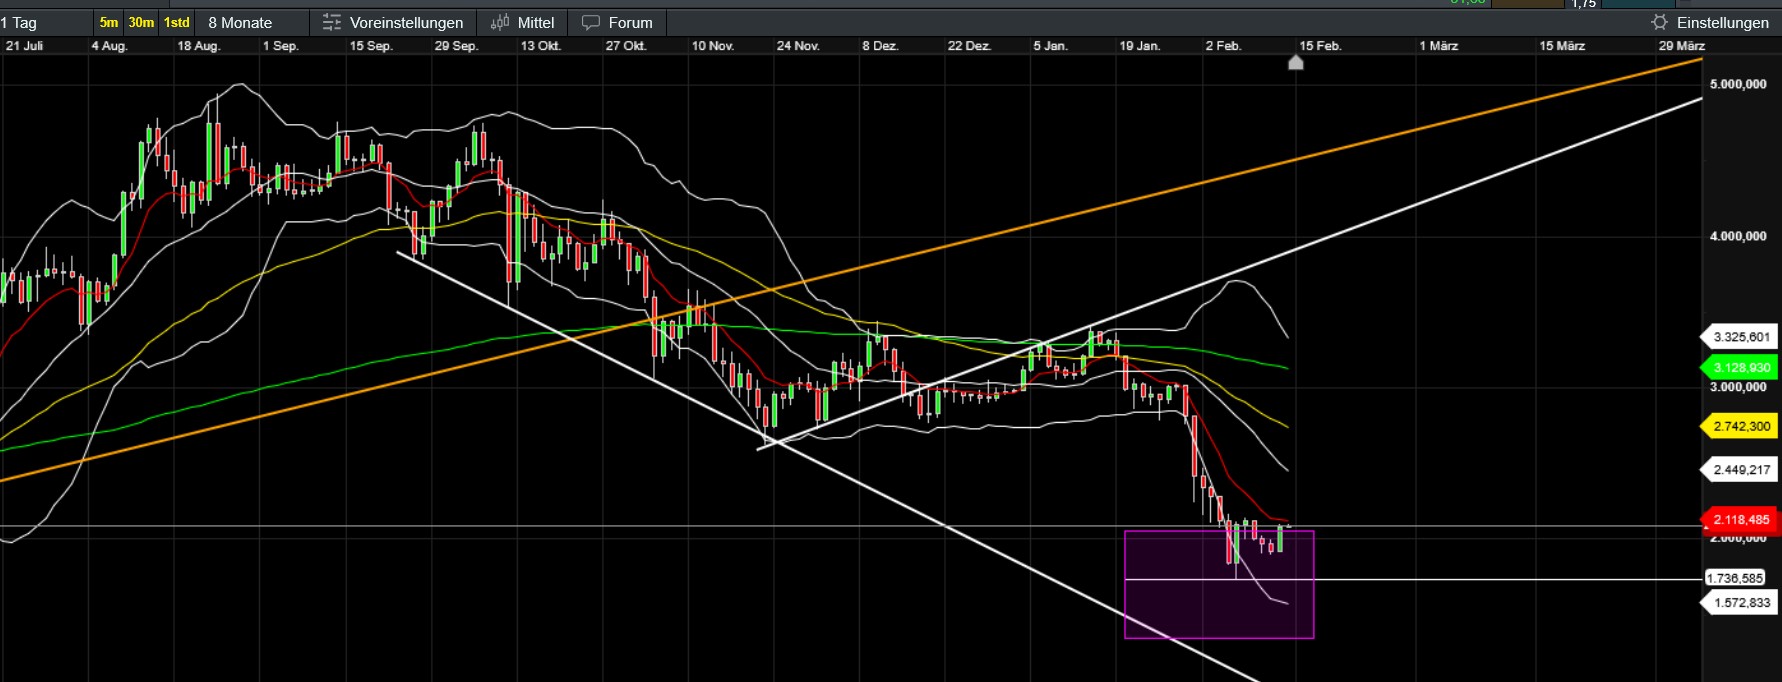Open the Einstellungen gear icon

[x=1660, y=22]
